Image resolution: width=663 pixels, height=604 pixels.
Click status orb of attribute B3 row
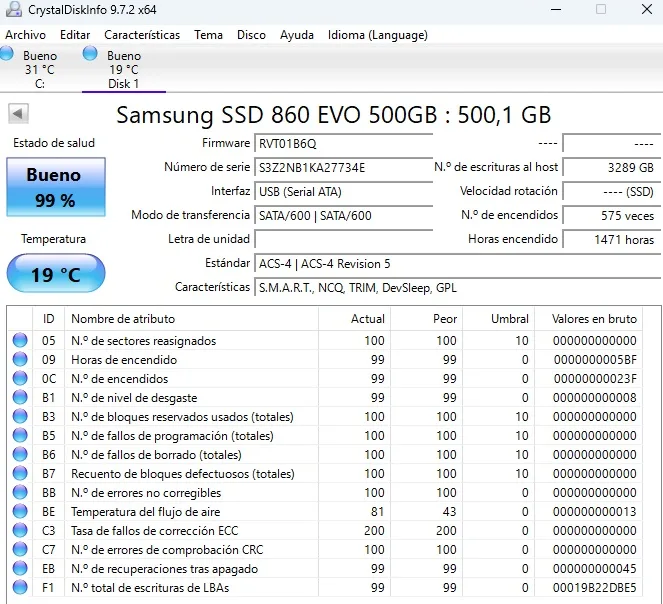click(x=20, y=416)
